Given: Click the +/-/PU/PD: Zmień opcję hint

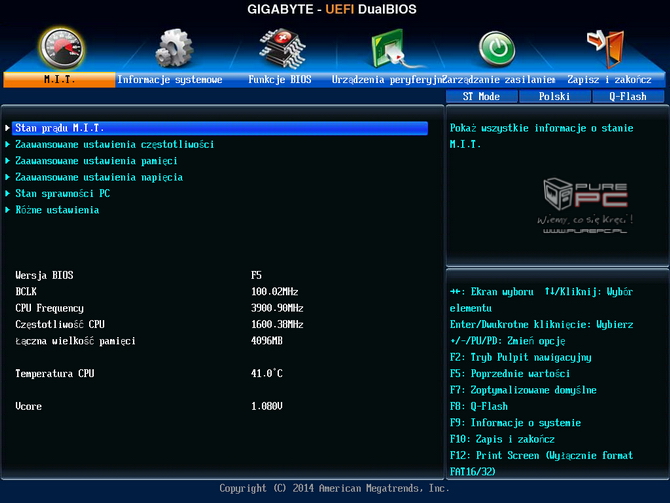Looking at the screenshot, I should click(x=507, y=341).
